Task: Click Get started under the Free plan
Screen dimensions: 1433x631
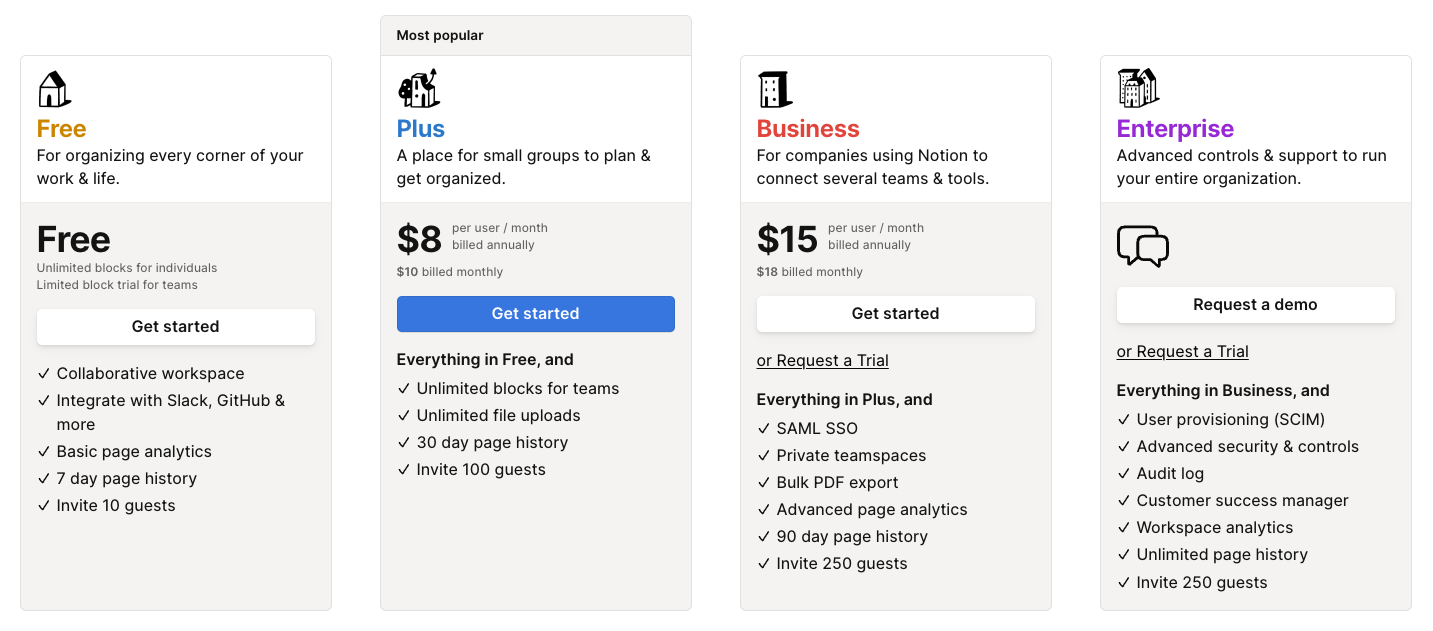Action: coord(175,327)
